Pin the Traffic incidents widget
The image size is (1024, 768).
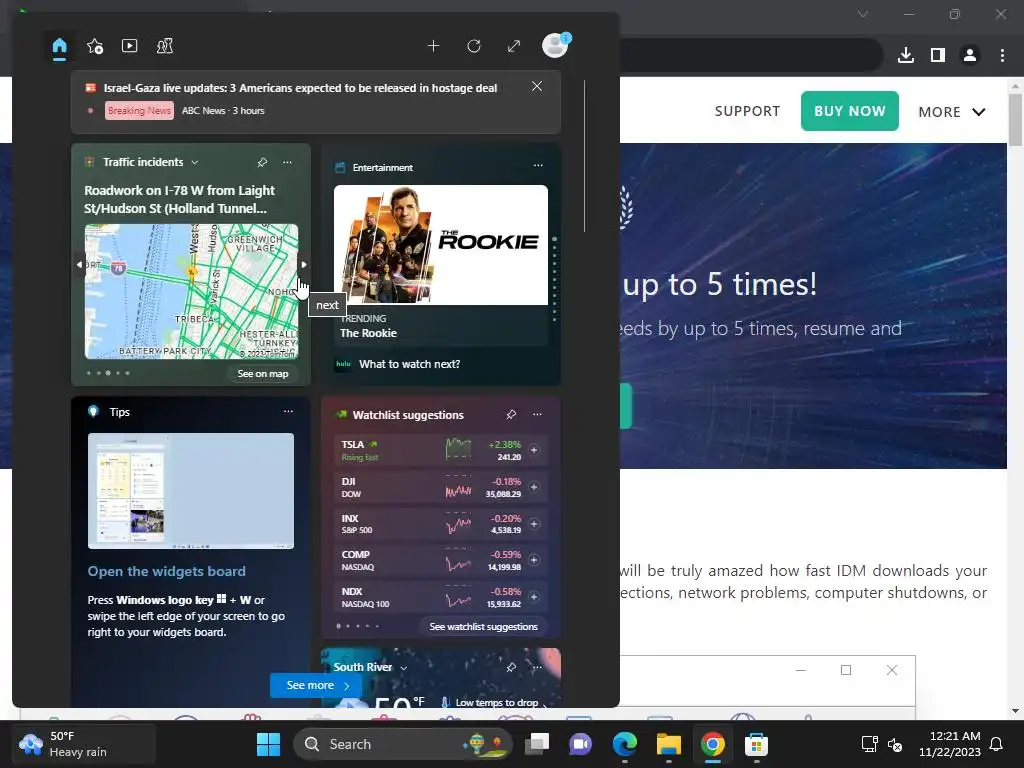pyautogui.click(x=263, y=162)
